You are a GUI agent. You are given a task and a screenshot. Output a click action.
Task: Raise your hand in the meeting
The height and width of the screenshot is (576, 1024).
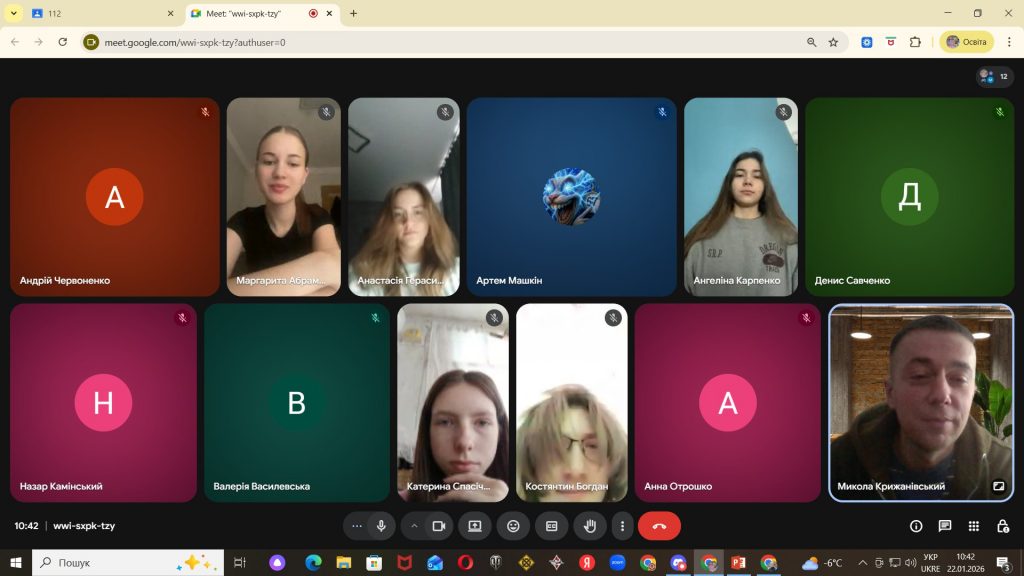pos(590,526)
